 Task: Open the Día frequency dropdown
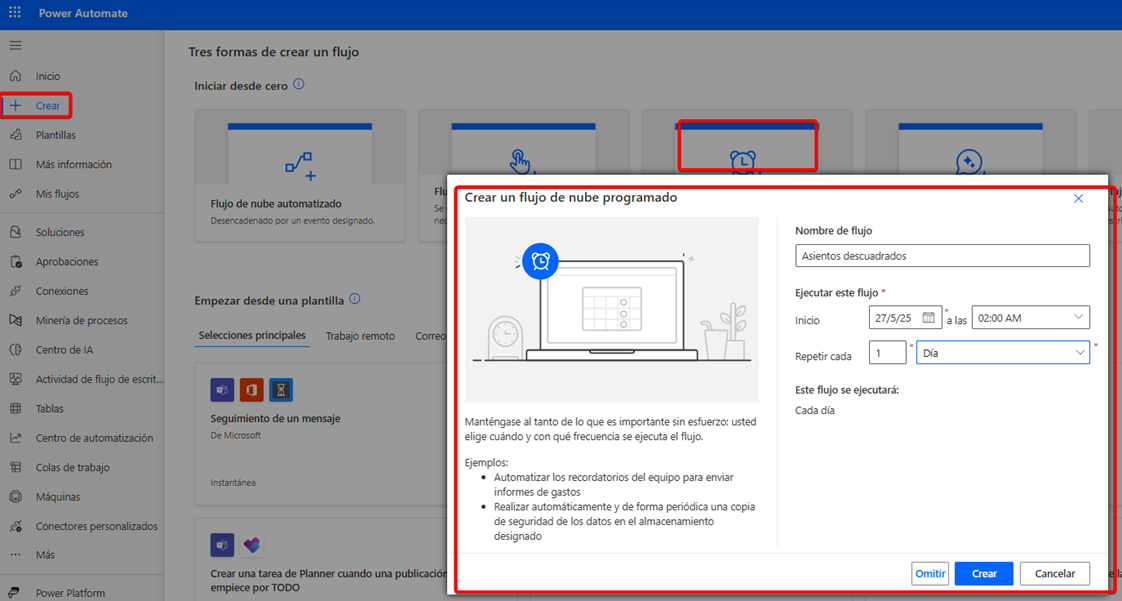click(1003, 353)
